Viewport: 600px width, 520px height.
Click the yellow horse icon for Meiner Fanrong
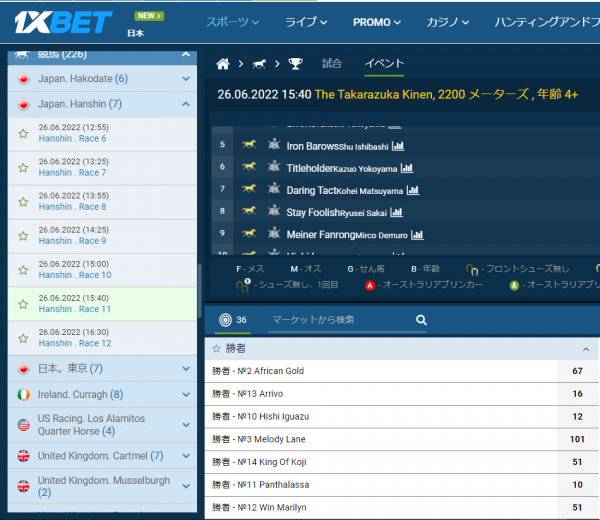click(x=249, y=233)
